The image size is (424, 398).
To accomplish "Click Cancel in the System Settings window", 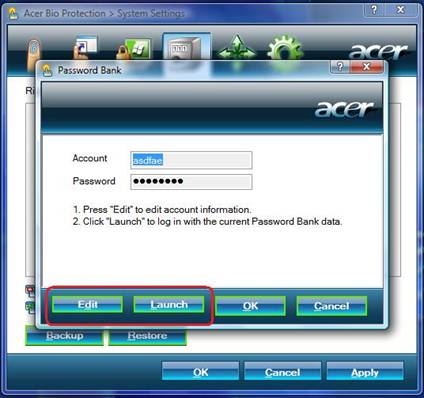I will pyautogui.click(x=283, y=371).
